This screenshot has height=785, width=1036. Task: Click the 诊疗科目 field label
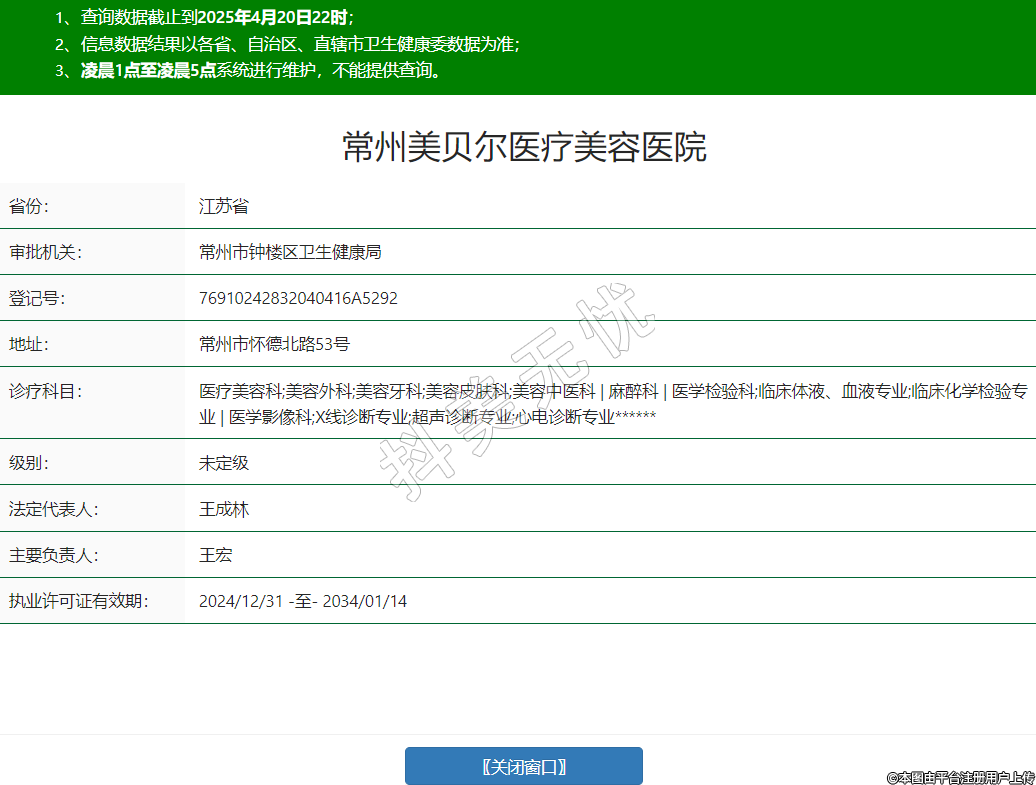(x=45, y=391)
